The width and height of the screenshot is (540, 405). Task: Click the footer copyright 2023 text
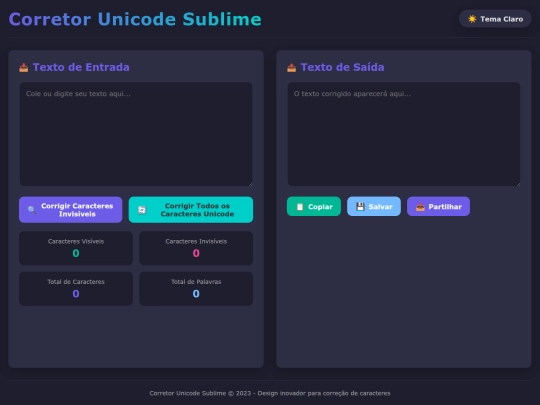(270, 393)
